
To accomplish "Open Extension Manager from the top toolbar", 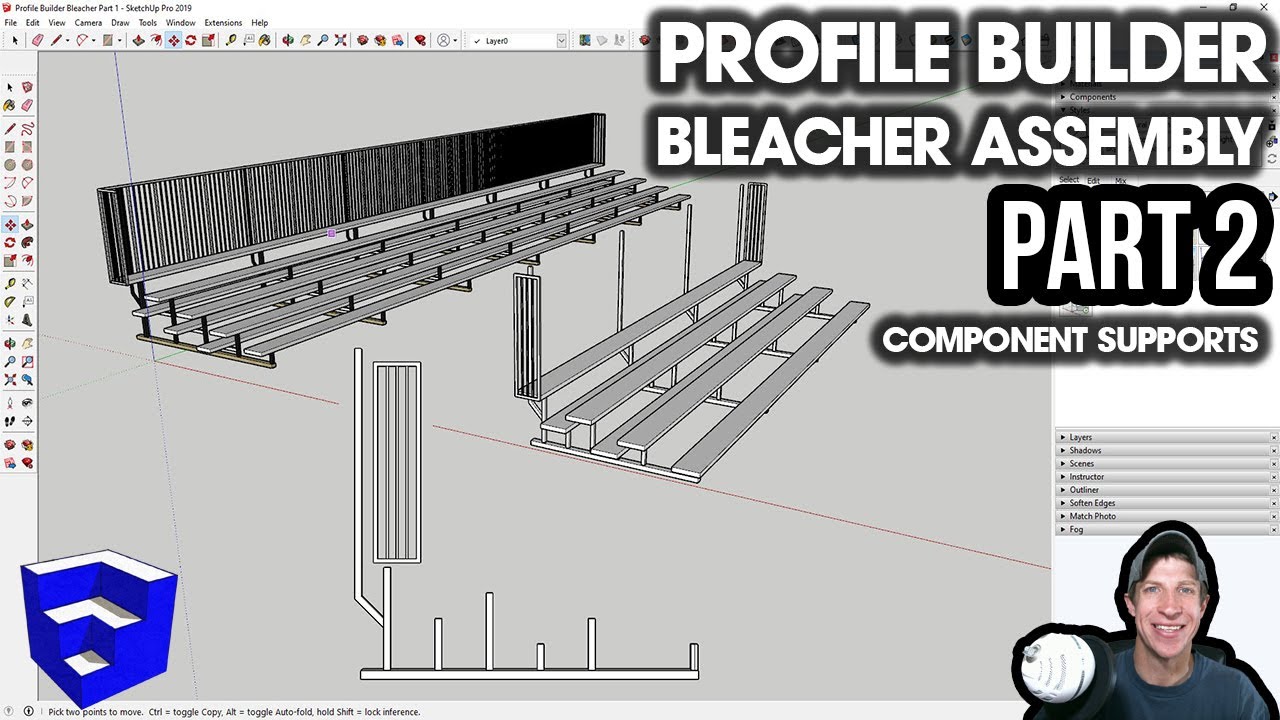I will pos(420,41).
